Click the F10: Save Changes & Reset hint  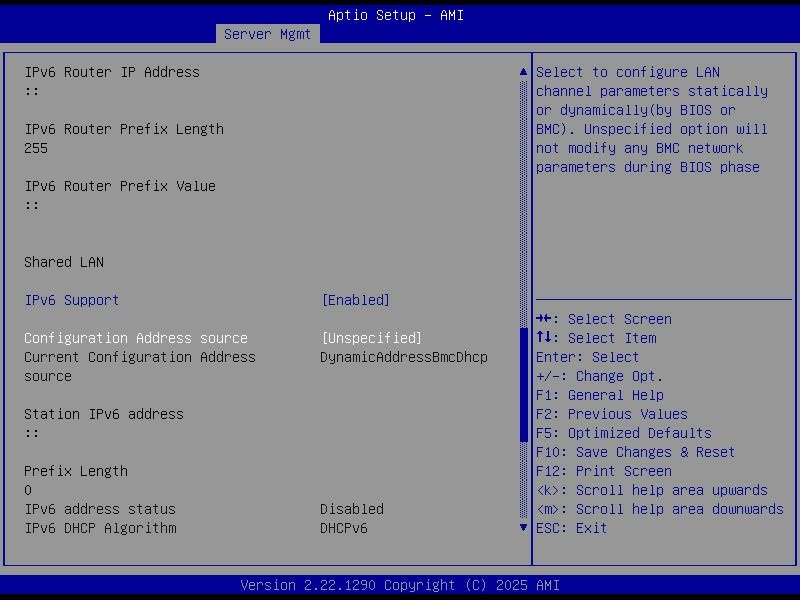(635, 452)
